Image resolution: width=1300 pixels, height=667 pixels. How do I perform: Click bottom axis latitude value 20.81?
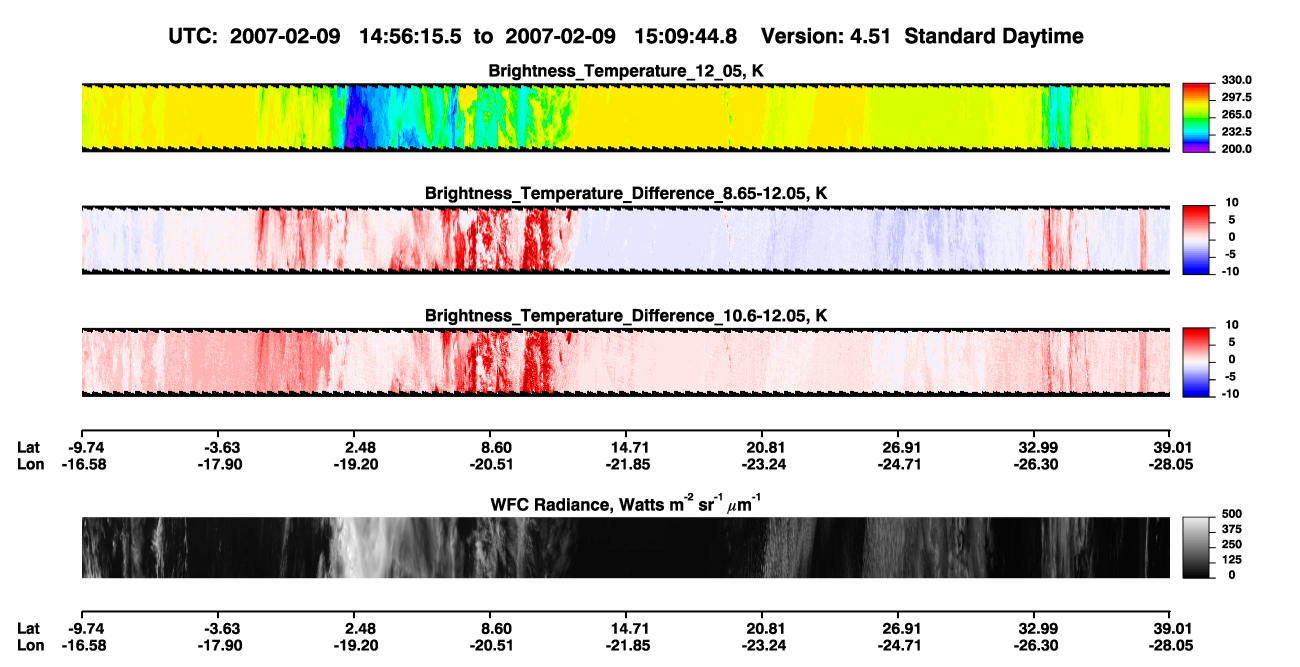763,629
